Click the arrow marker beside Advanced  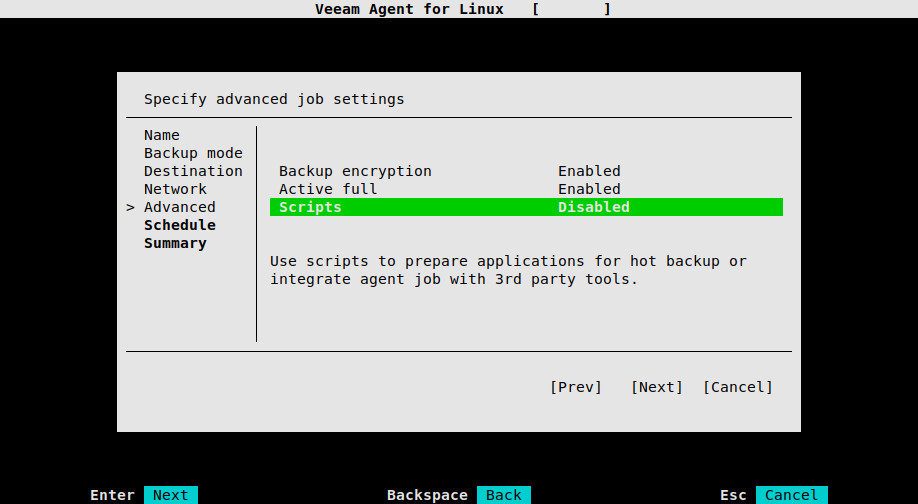(x=131, y=207)
